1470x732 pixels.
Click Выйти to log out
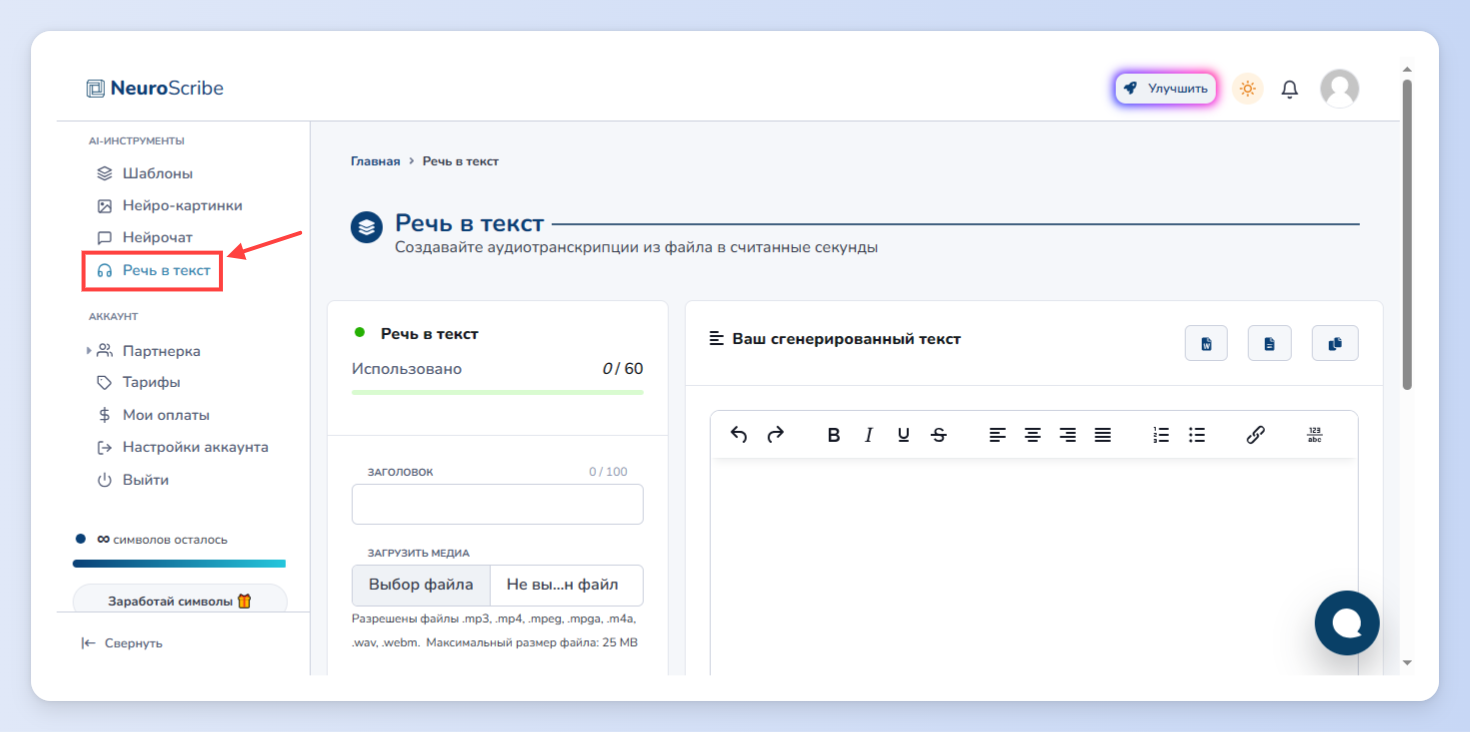tap(133, 480)
